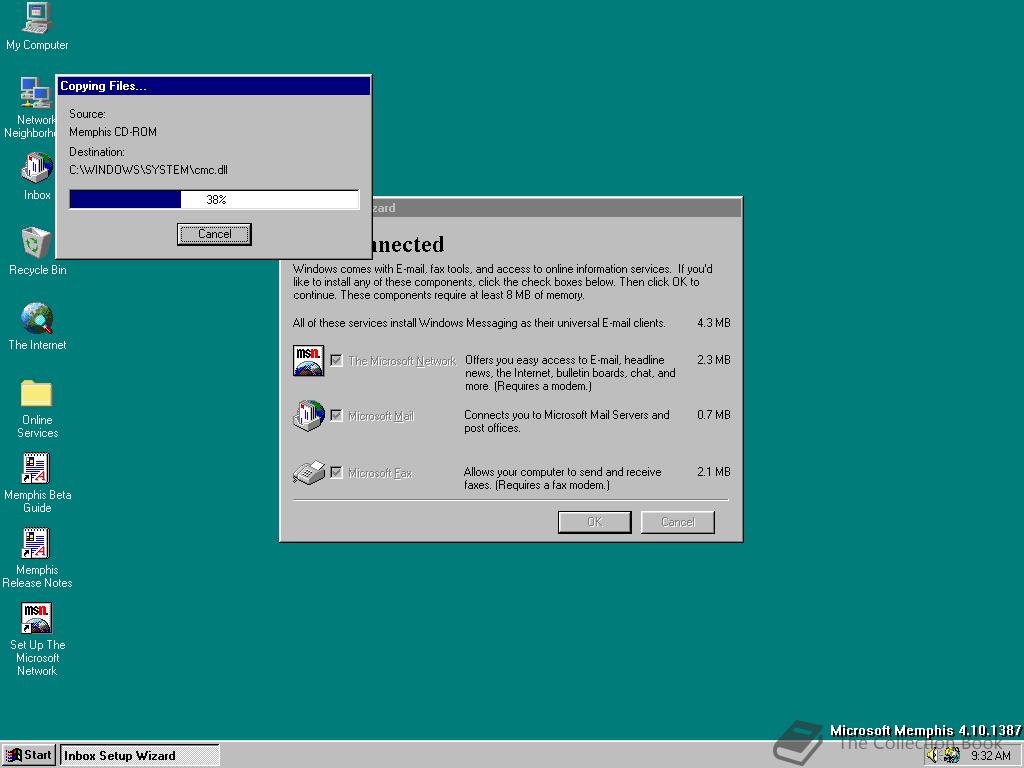Click the Memphis CD-ROM source text

point(113,132)
